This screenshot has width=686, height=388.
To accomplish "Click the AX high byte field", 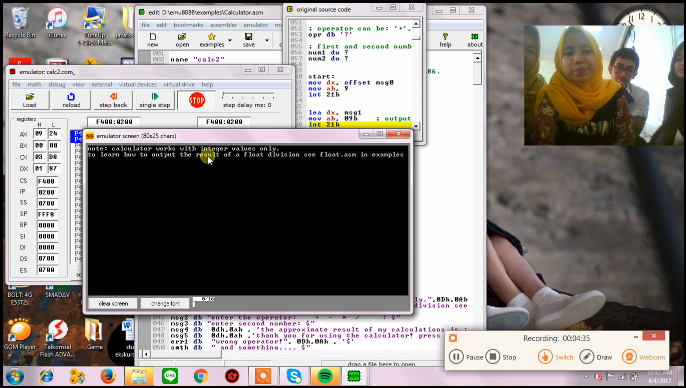I will pos(39,133).
